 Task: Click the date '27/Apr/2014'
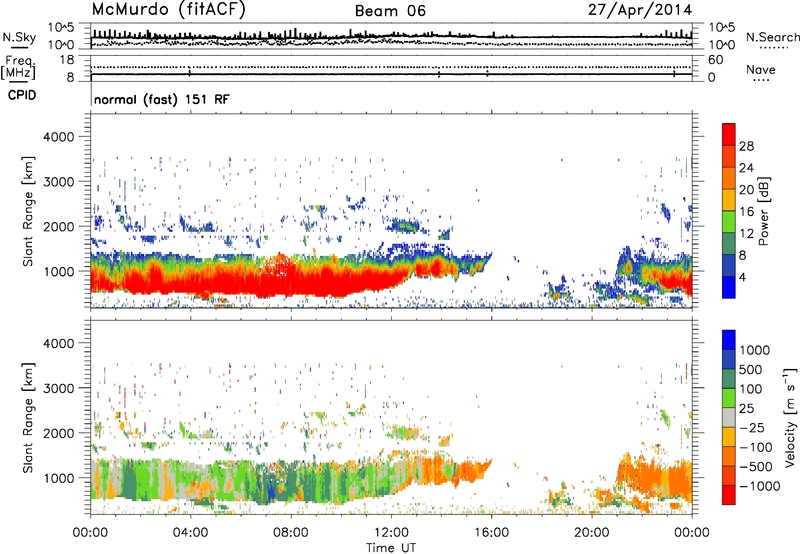(640, 10)
